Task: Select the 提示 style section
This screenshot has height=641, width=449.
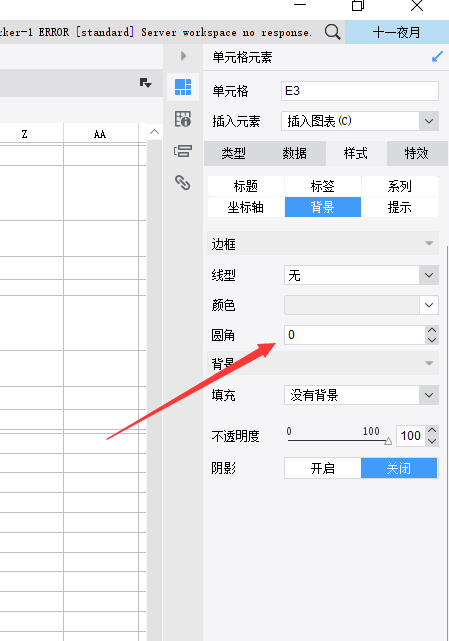Action: tap(400, 207)
